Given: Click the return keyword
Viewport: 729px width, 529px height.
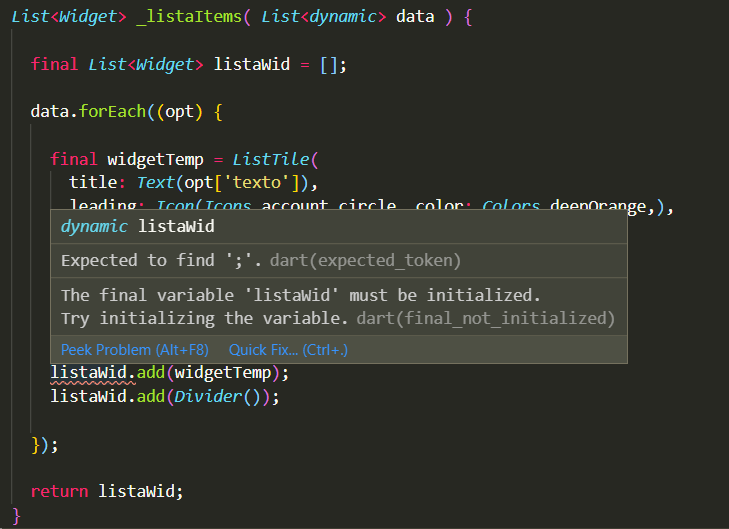Looking at the screenshot, I should pos(60,491).
